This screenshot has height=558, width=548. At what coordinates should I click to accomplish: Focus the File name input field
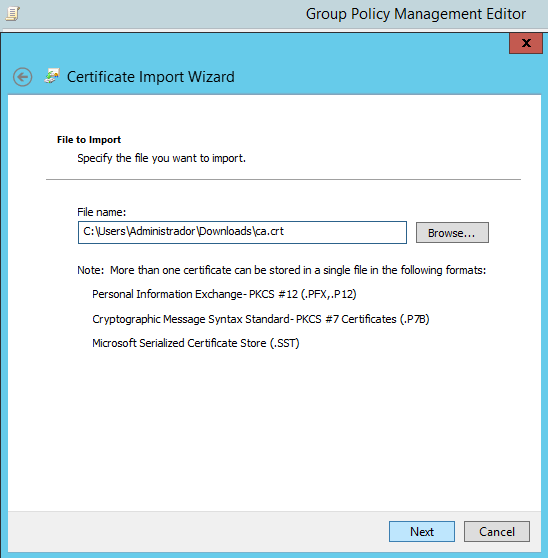click(242, 232)
